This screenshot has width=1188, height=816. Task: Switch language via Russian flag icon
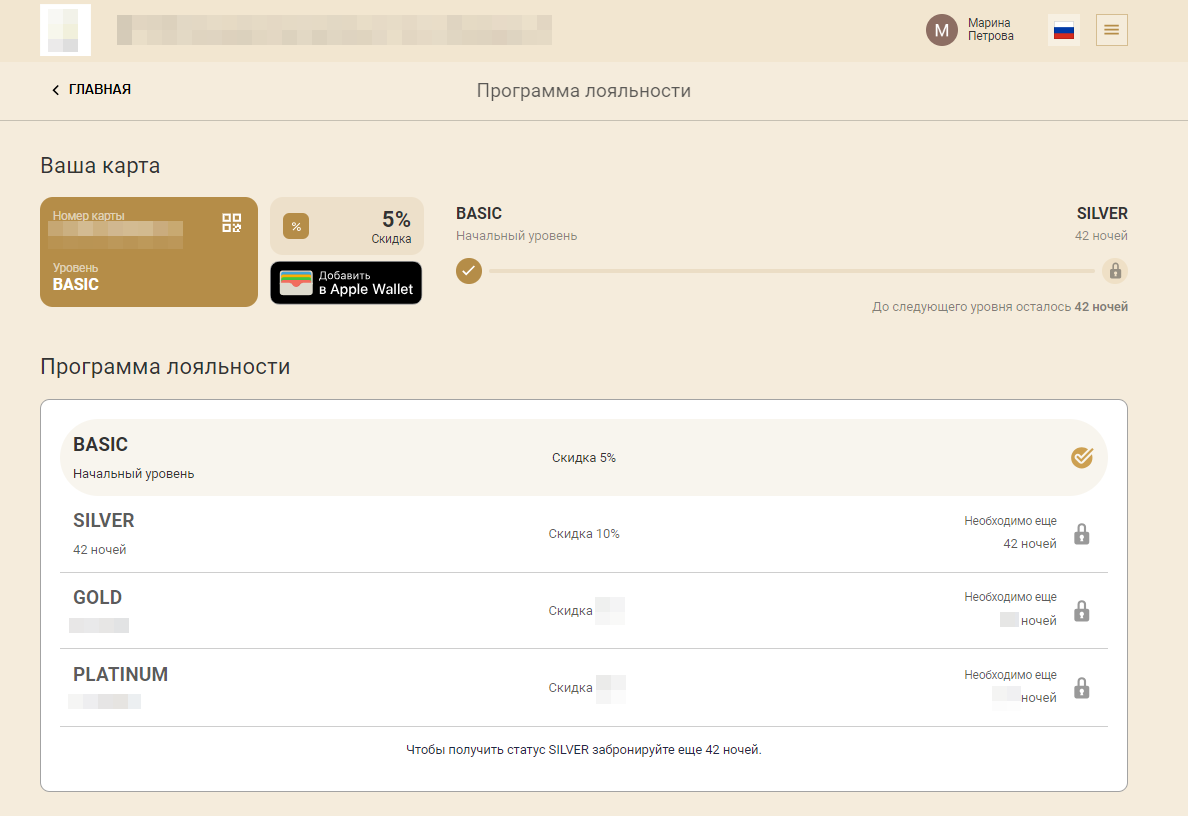[x=1064, y=30]
